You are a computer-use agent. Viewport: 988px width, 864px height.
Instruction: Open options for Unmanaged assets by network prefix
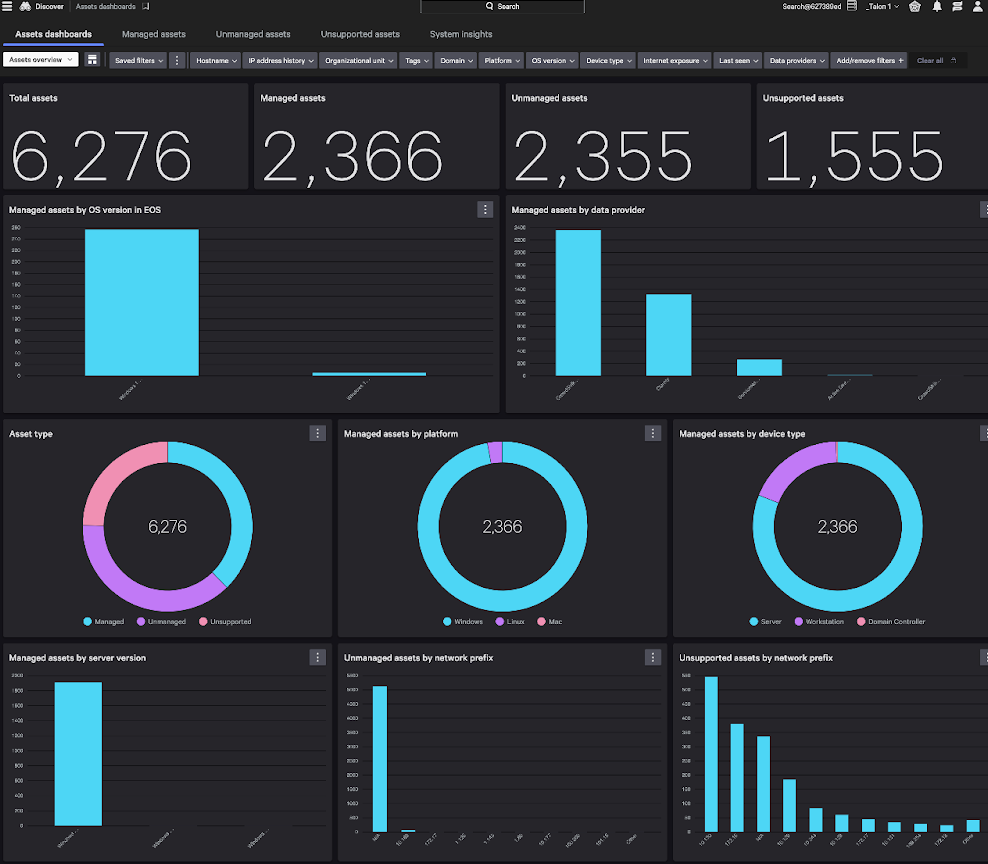click(x=653, y=657)
